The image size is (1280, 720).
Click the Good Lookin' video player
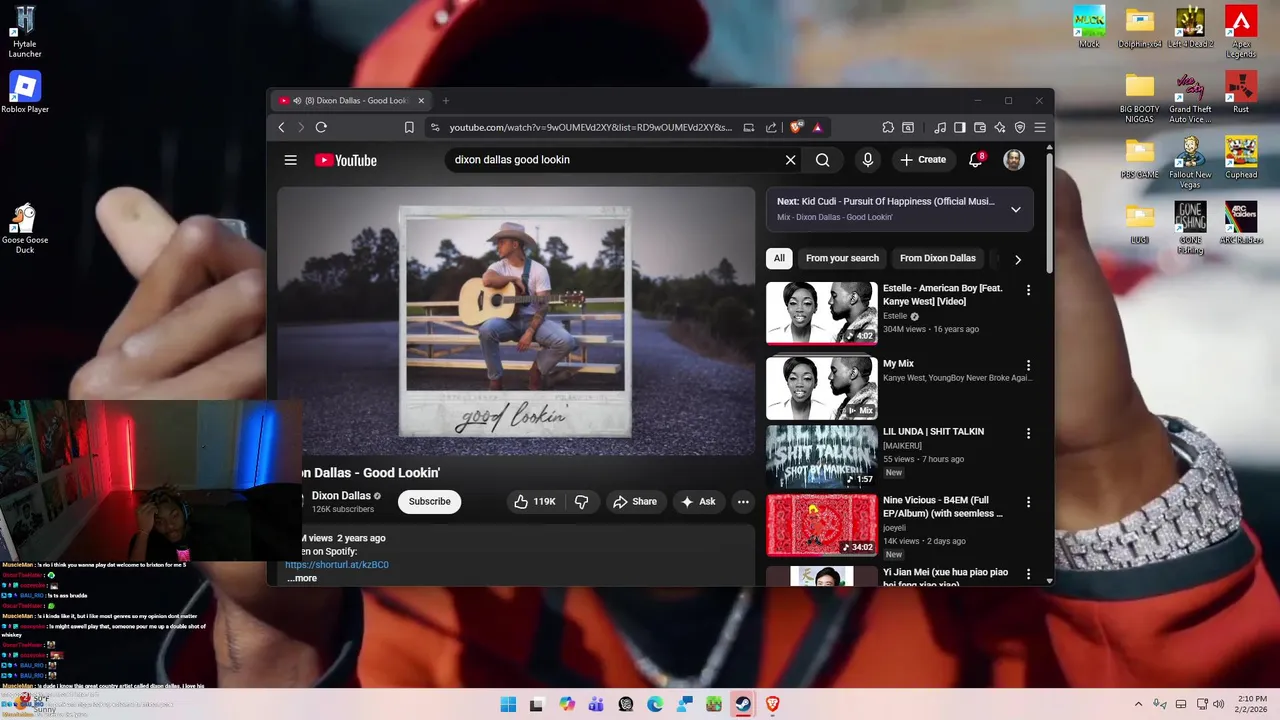click(x=516, y=321)
